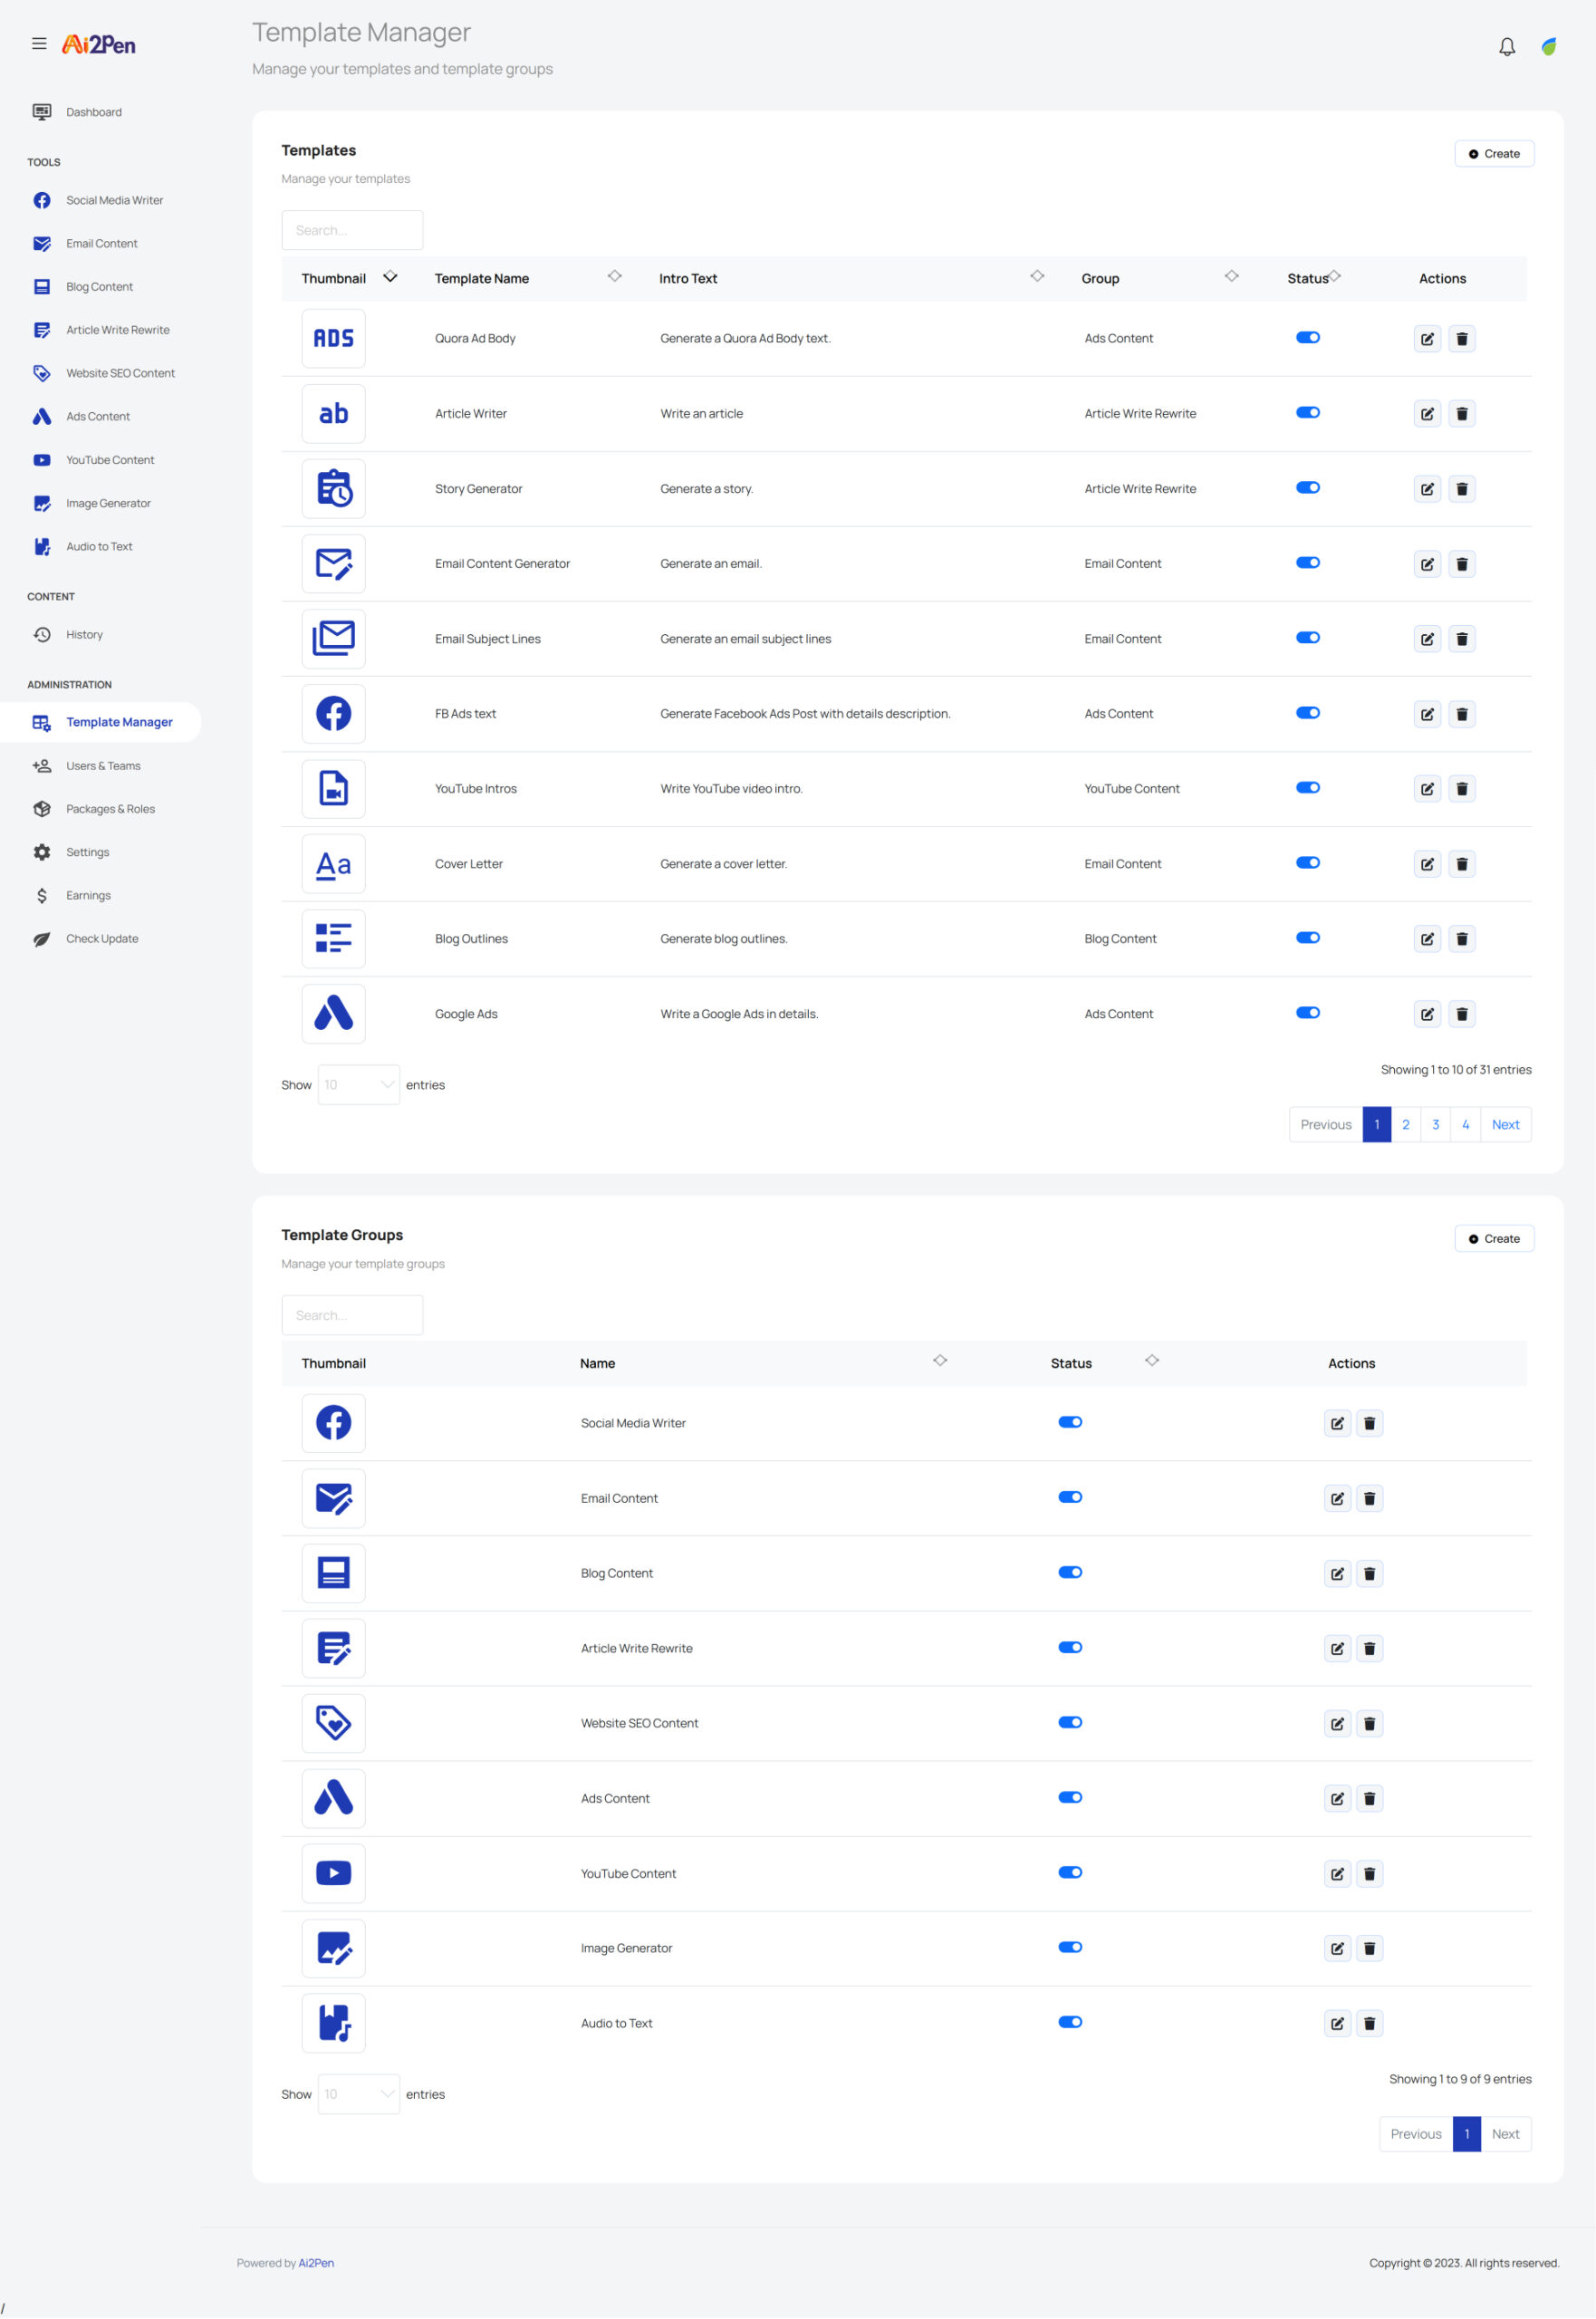Open the hamburger menu icon
Viewport: 1596px width, 2319px height.
point(39,44)
